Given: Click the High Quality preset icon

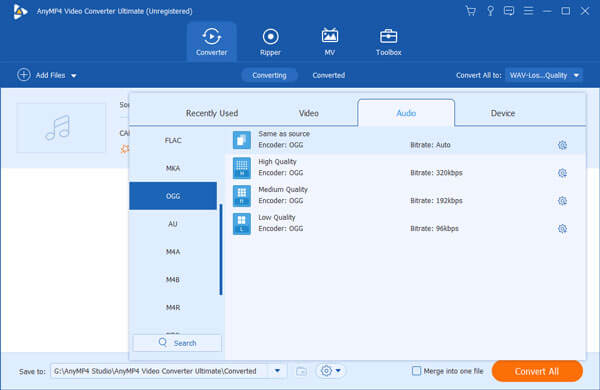Looking at the screenshot, I should tap(242, 168).
